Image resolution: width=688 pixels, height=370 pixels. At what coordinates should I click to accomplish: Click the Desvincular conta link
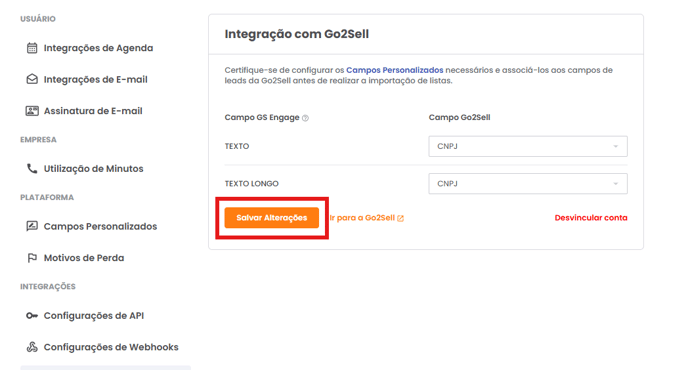click(x=591, y=218)
